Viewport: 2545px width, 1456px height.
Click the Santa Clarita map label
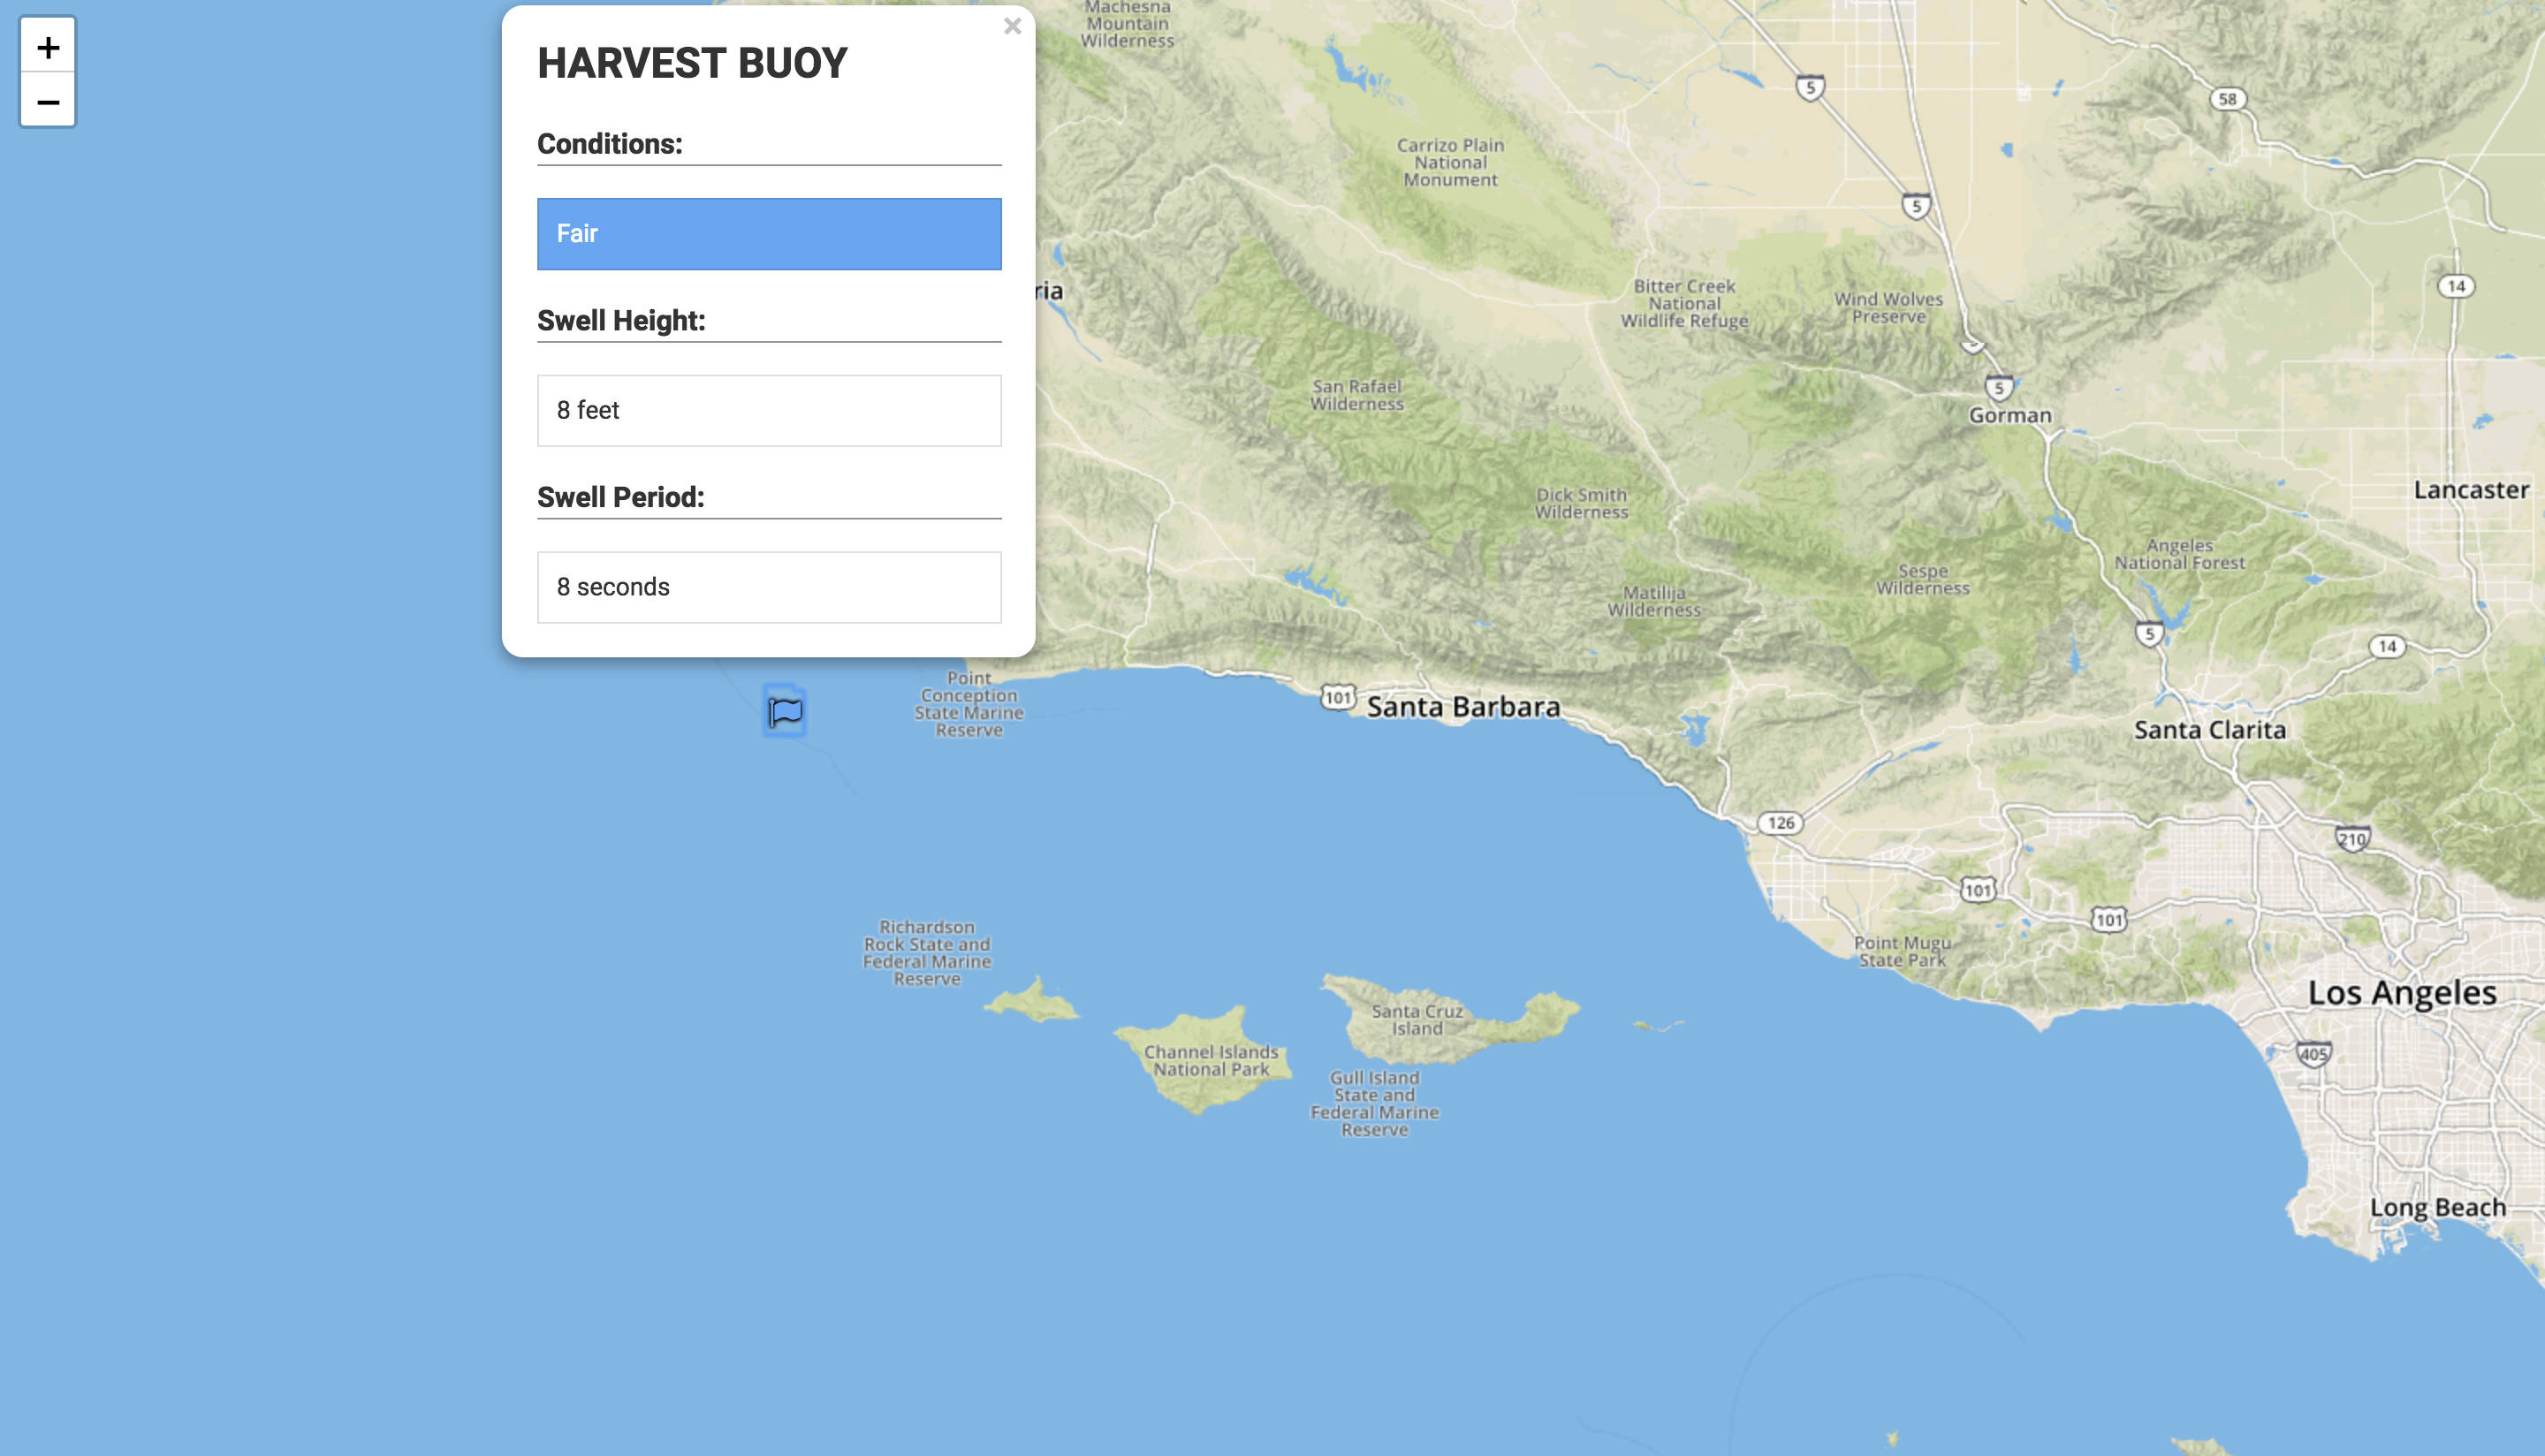click(x=2210, y=730)
